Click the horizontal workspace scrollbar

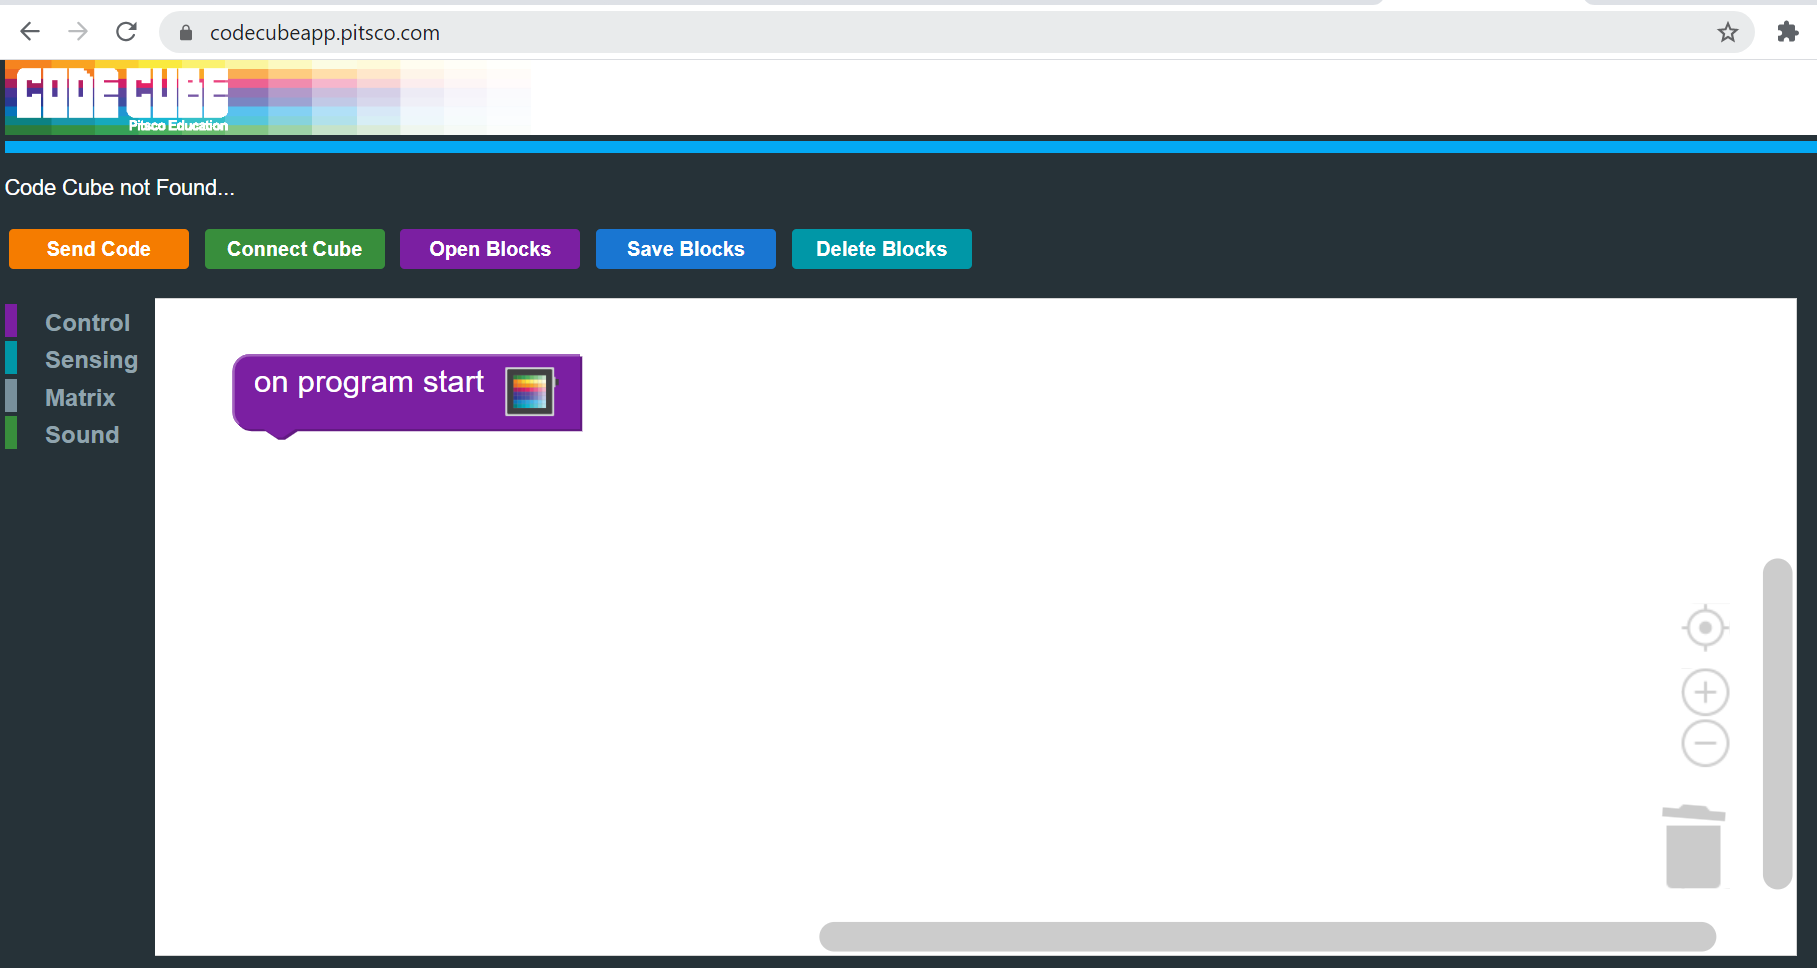[x=1267, y=937]
